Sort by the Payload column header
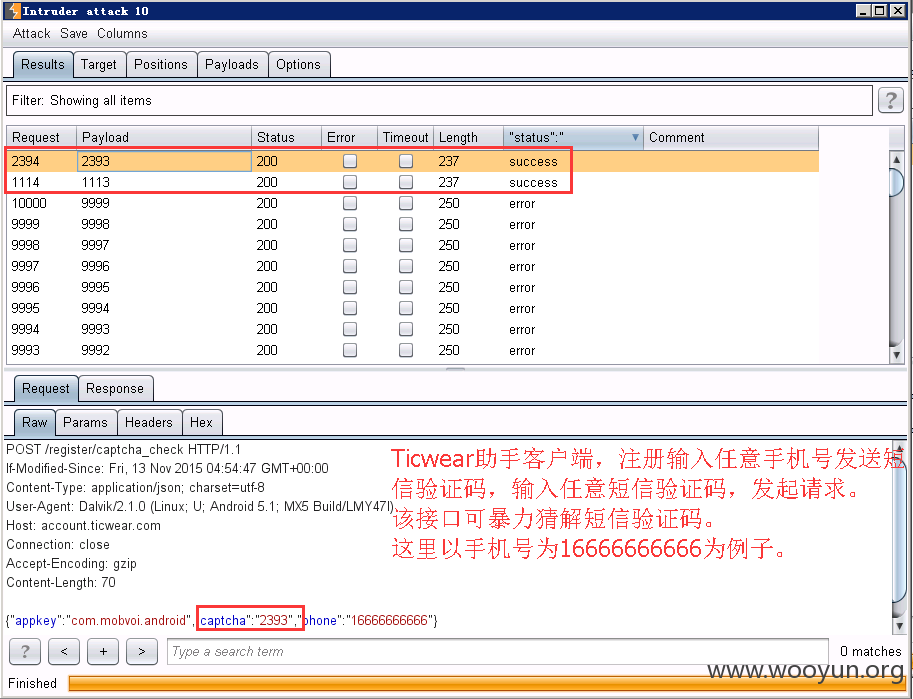 (164, 137)
